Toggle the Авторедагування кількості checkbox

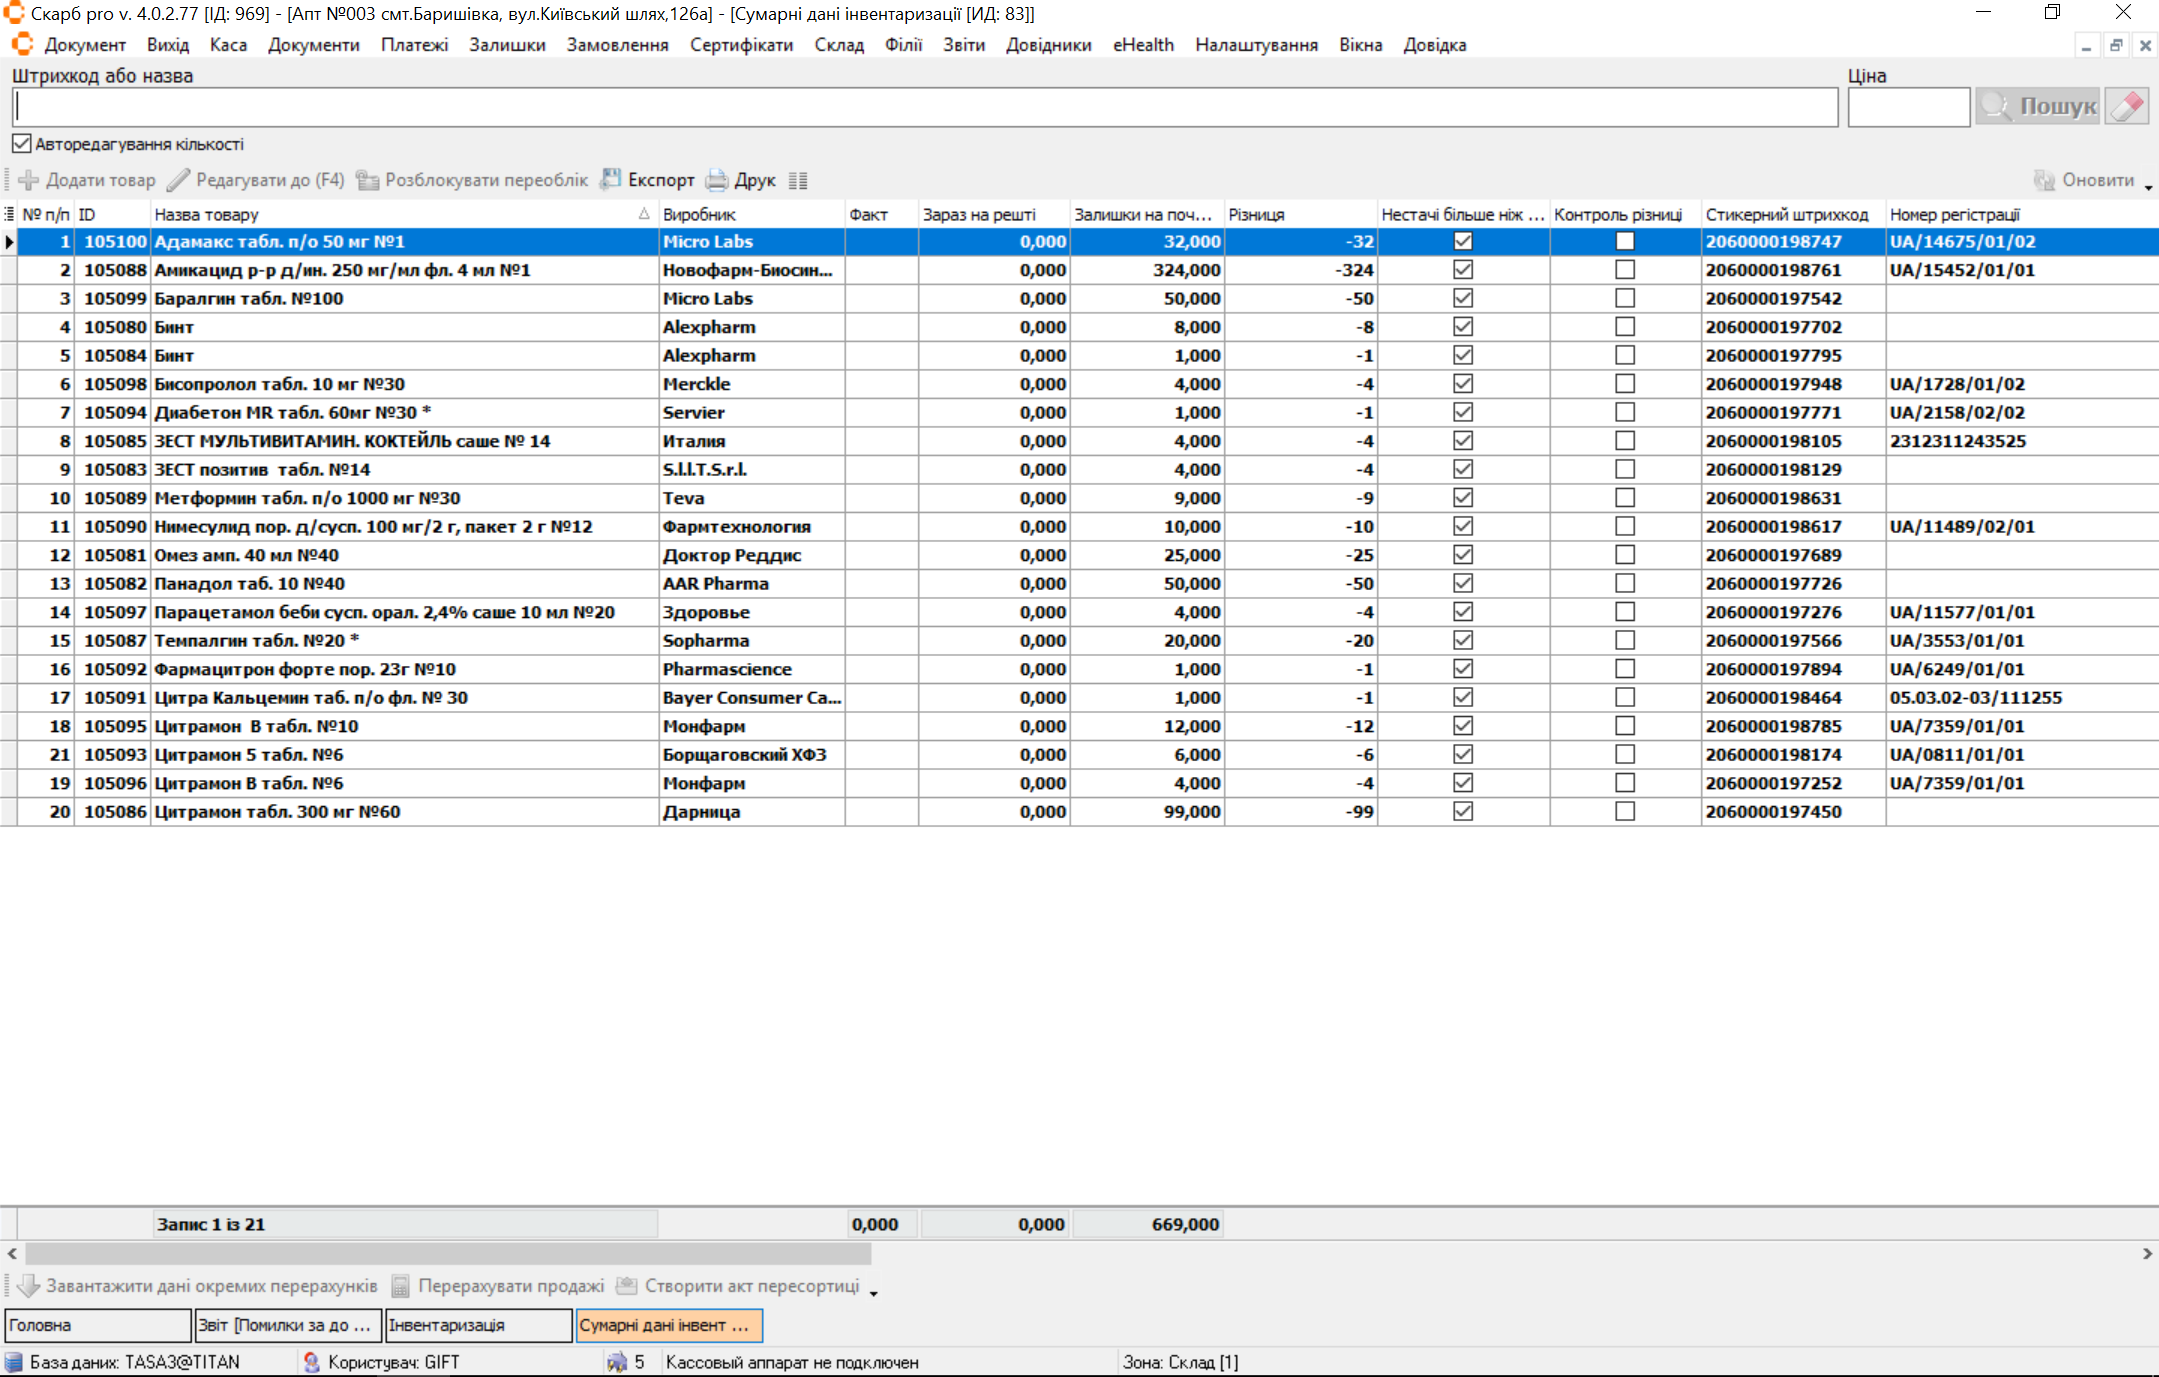pyautogui.click(x=22, y=144)
